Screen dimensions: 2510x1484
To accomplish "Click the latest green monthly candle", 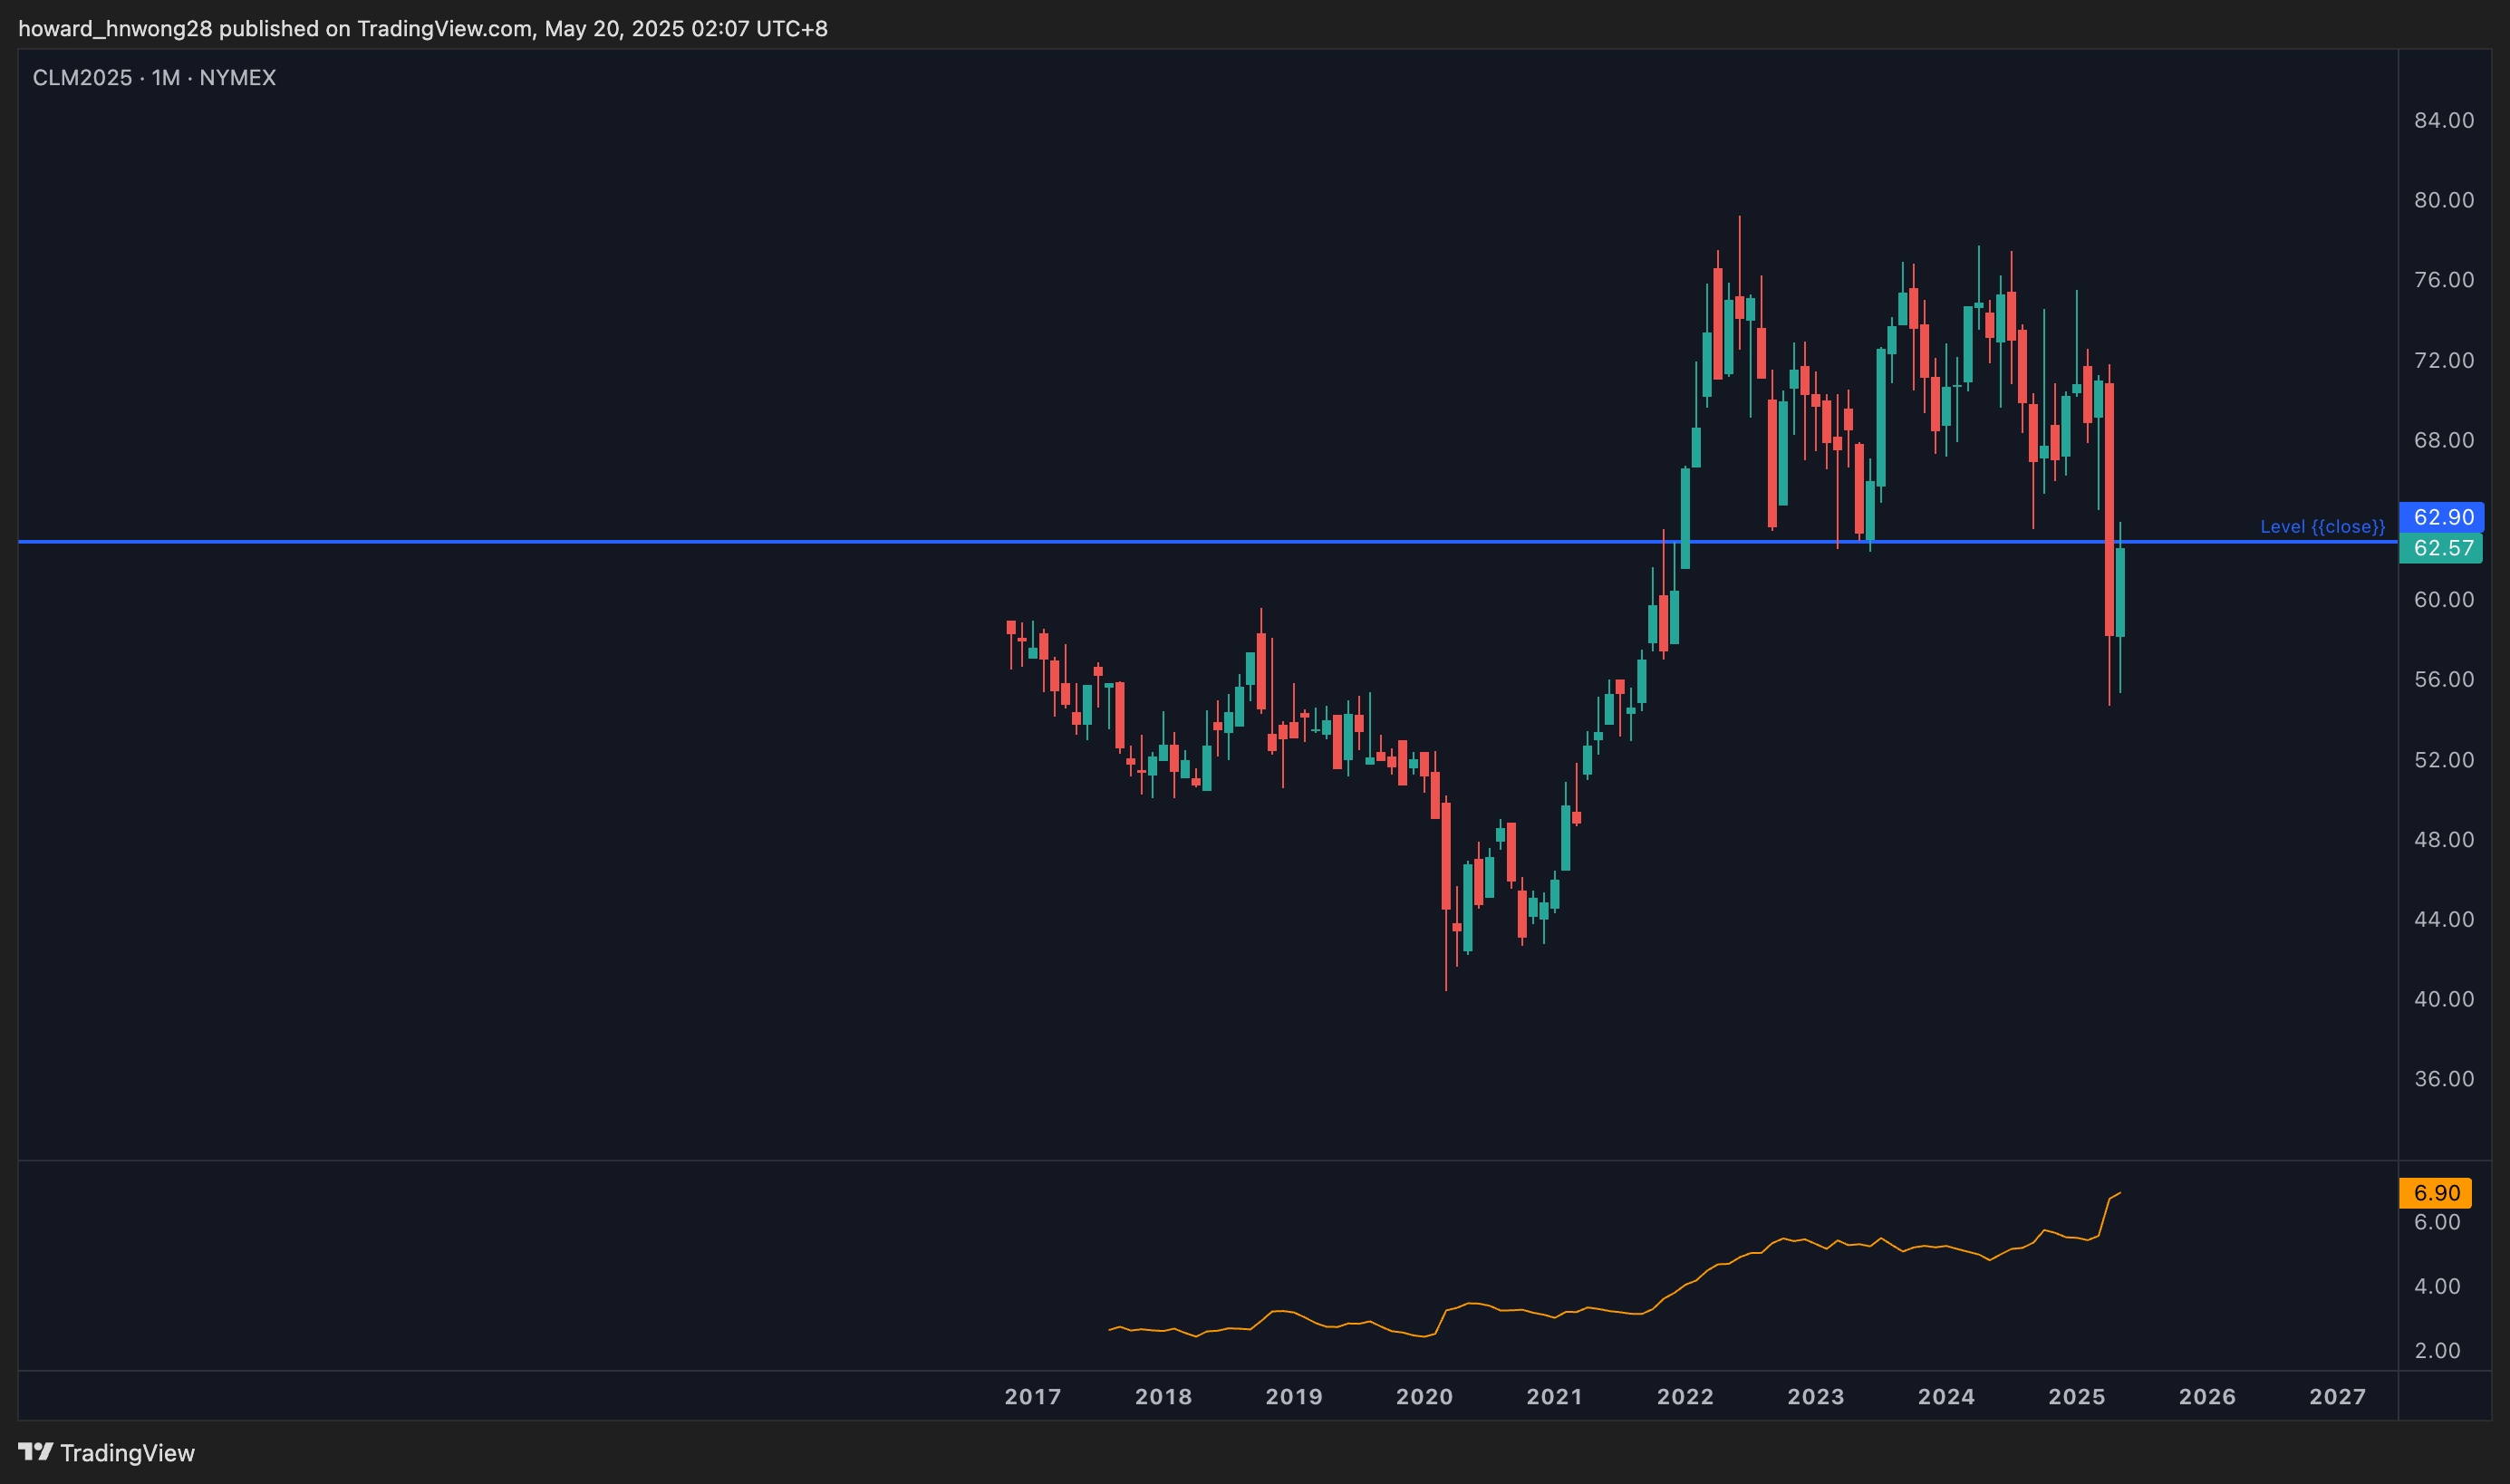I will tap(2120, 592).
